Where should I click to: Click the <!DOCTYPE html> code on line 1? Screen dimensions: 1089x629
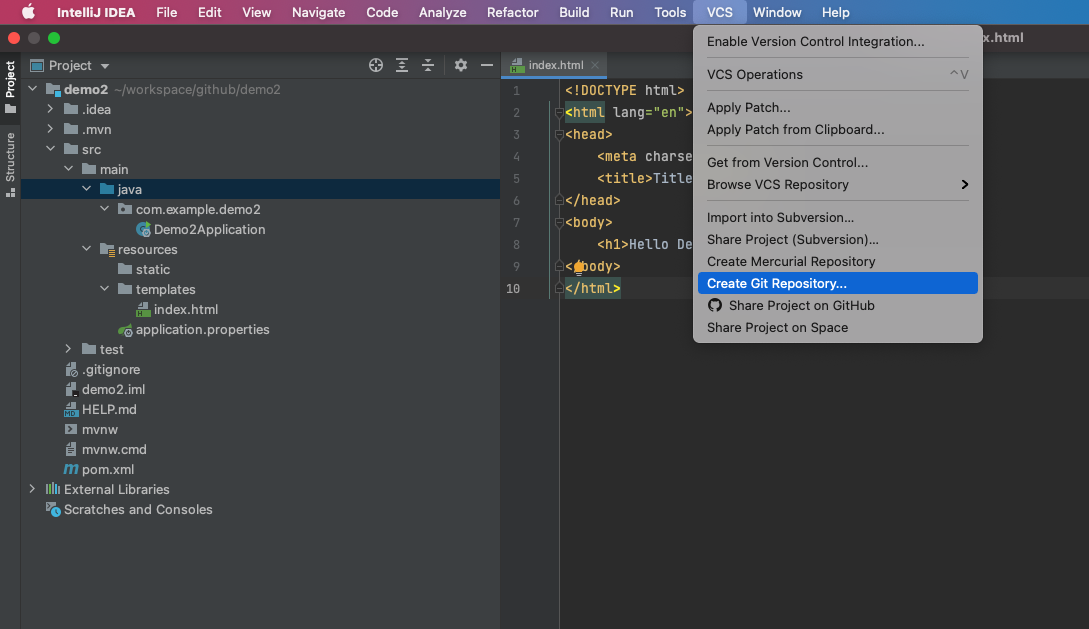click(624, 90)
